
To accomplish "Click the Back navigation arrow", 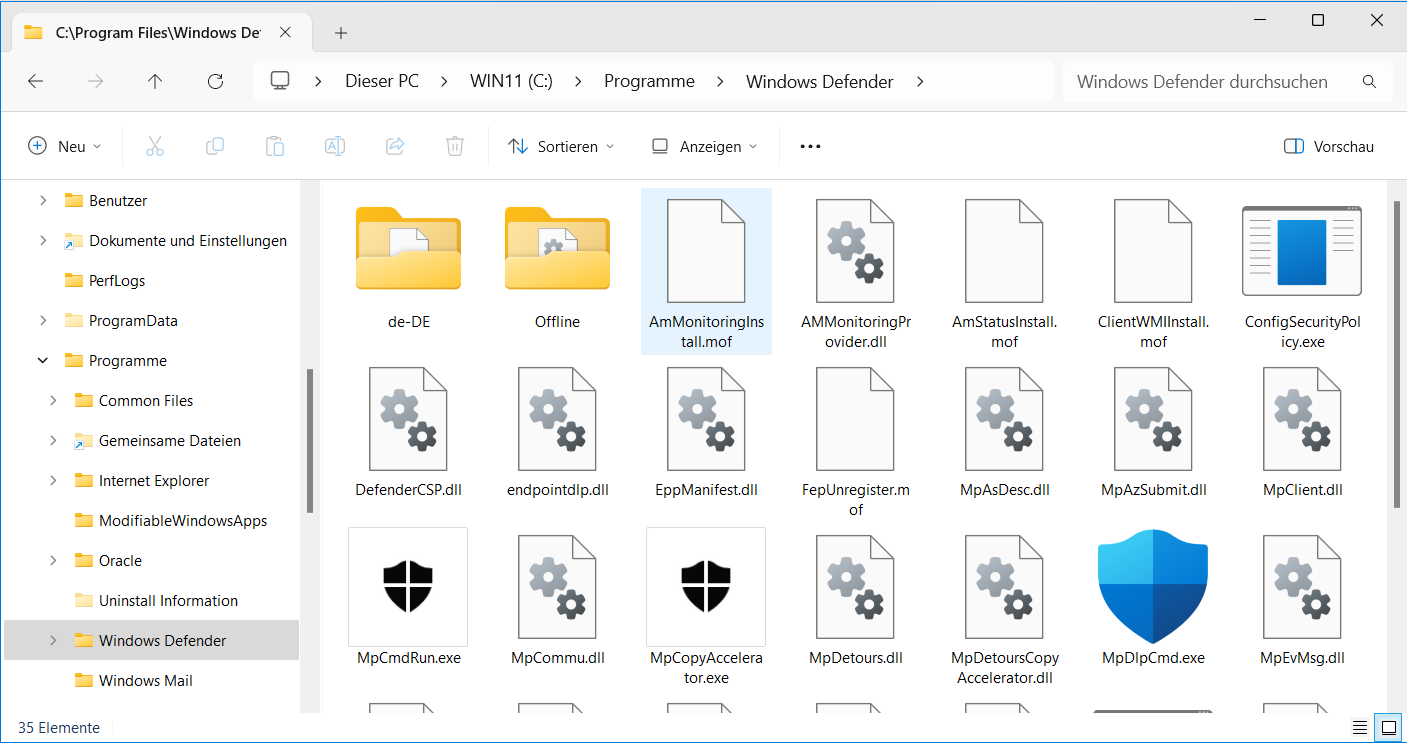I will (36, 82).
